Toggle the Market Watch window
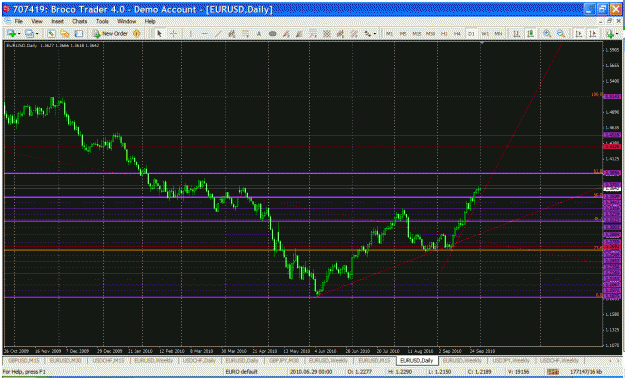The image size is (625, 378). pyautogui.click(x=51, y=34)
